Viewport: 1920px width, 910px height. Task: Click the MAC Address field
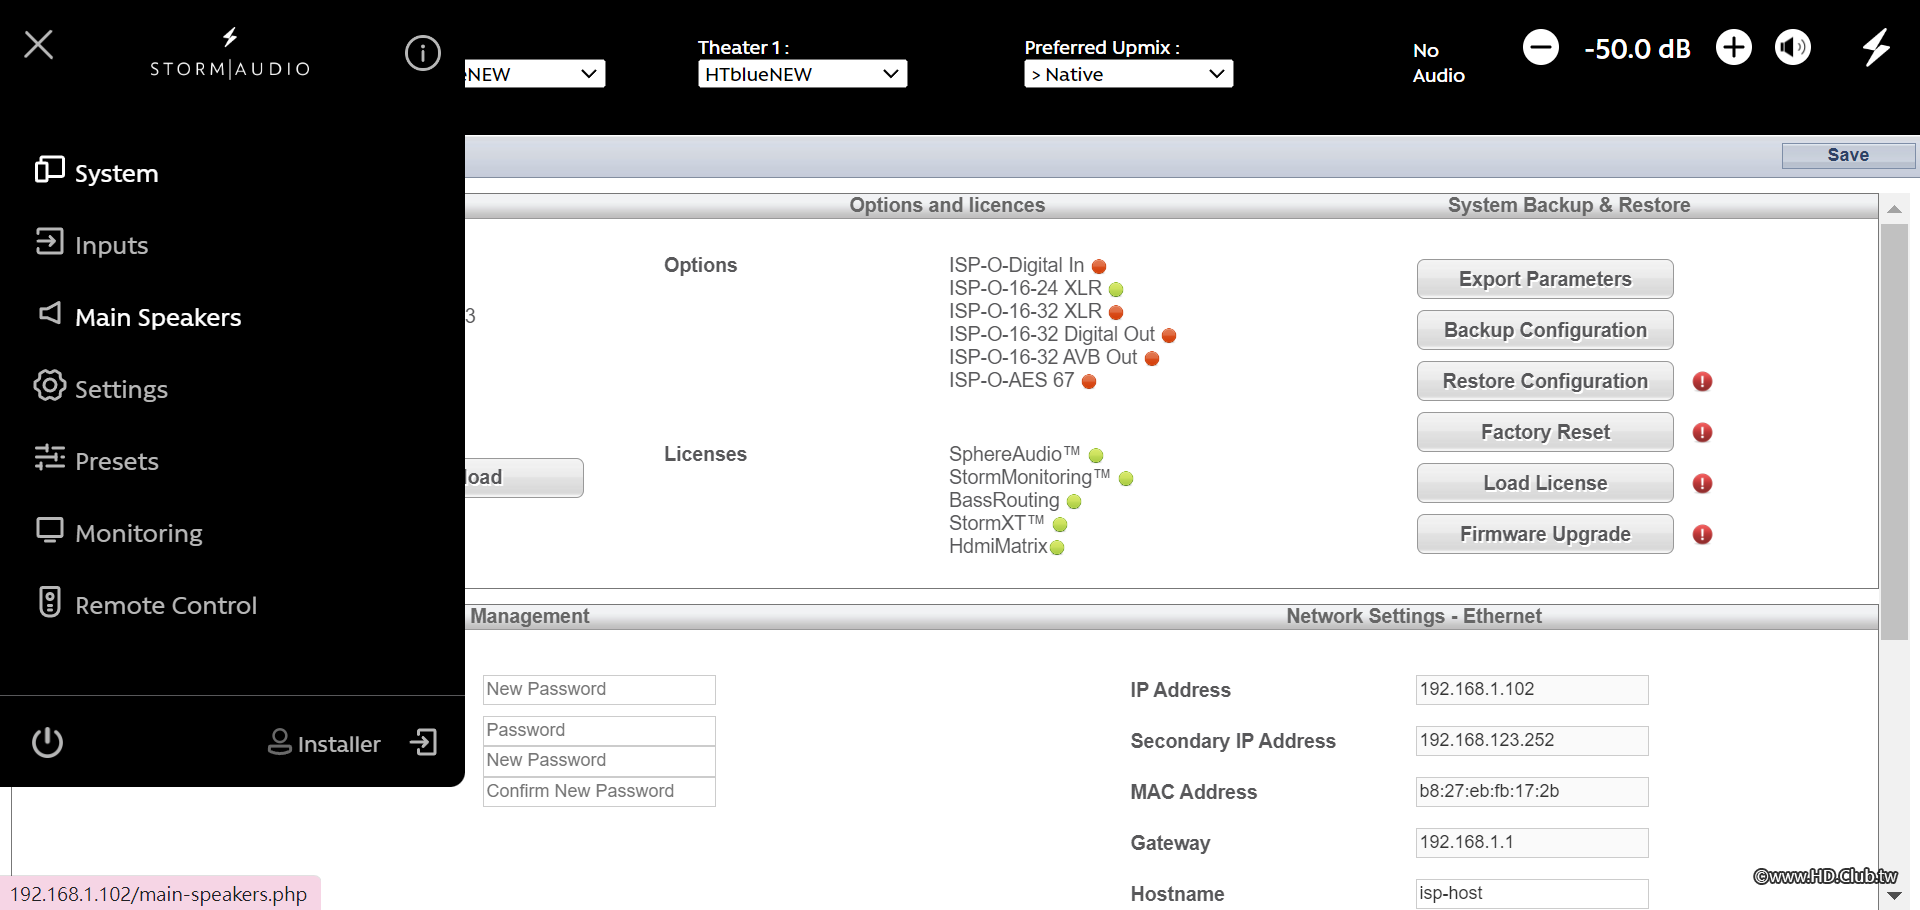[1532, 791]
